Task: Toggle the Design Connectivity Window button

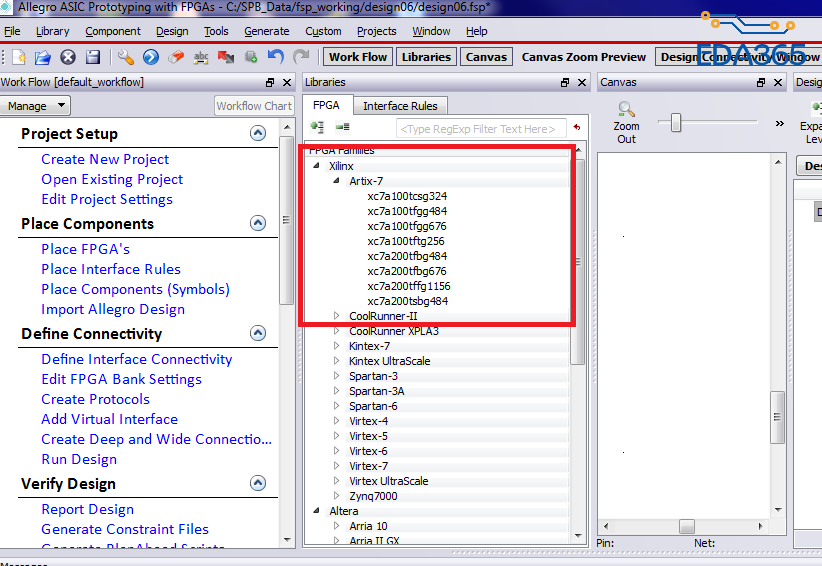Action: 739,57
